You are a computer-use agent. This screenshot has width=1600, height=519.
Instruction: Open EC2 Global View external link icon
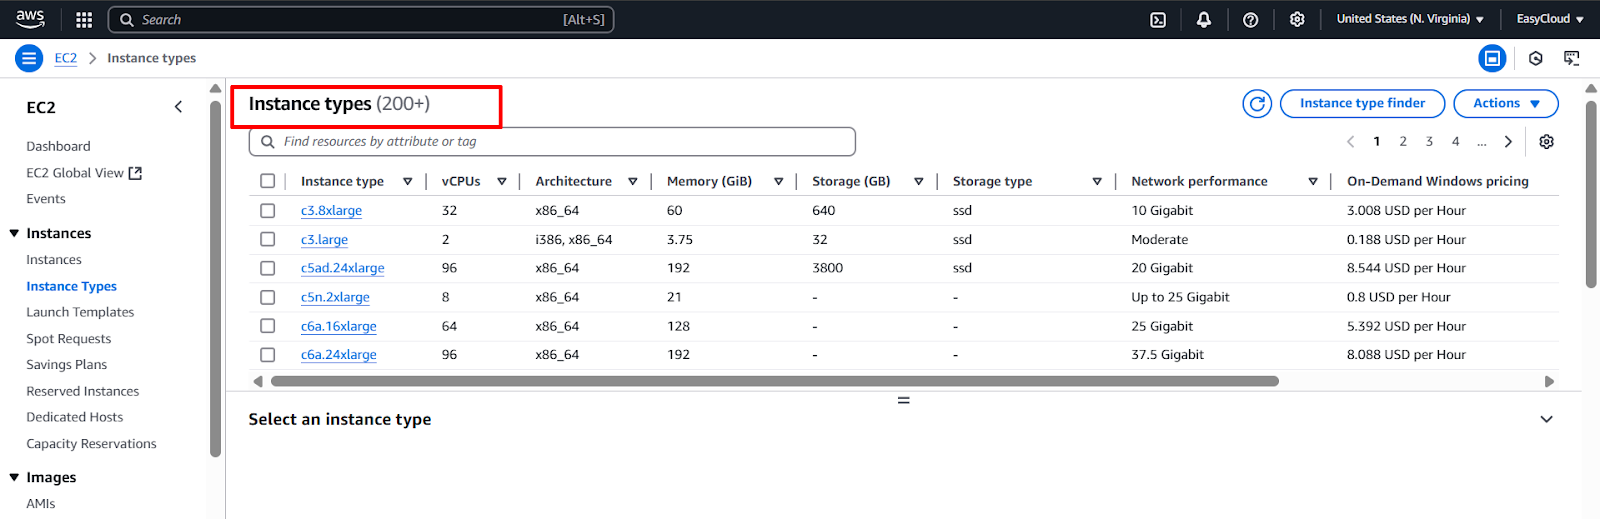click(x=136, y=173)
